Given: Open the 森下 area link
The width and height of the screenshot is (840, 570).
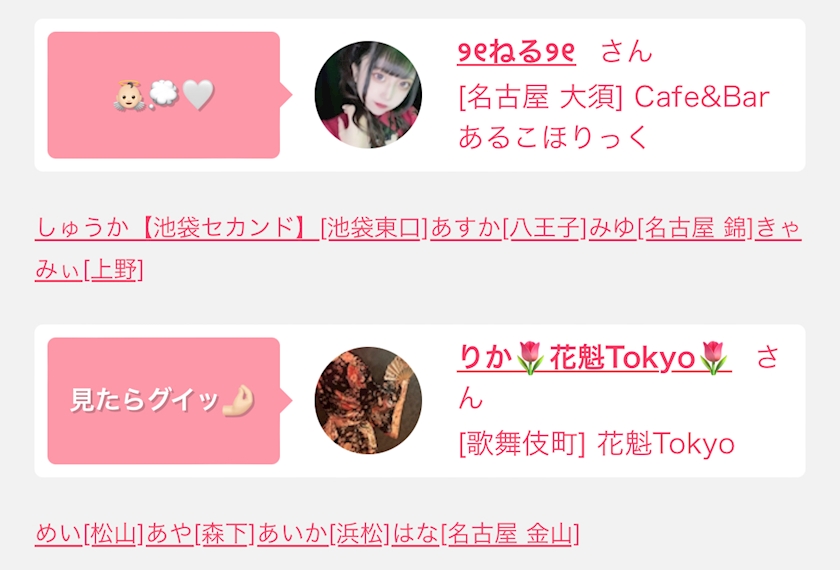Looking at the screenshot, I should [224, 534].
